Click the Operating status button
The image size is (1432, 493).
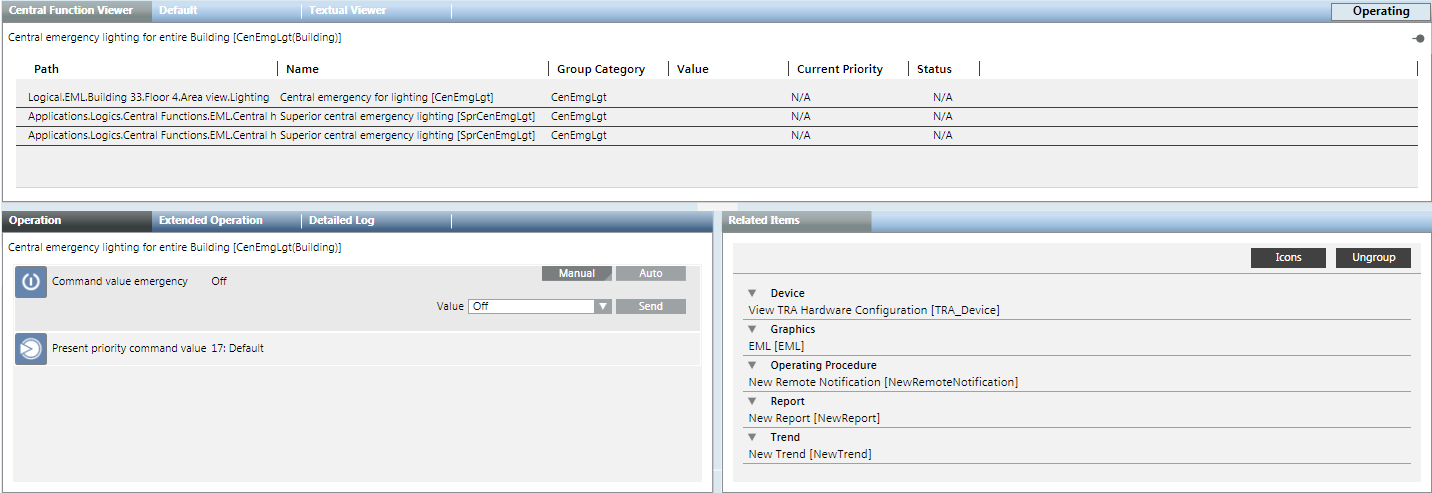(1380, 12)
